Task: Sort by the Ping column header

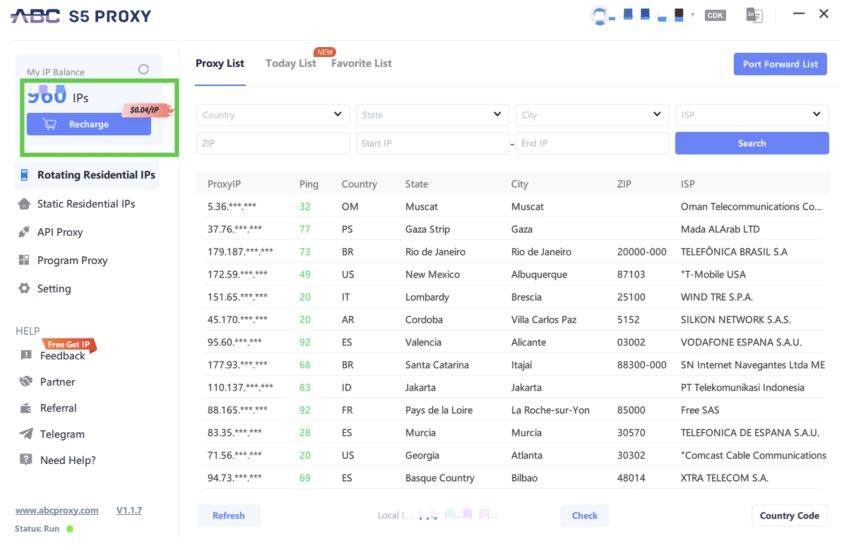Action: (x=309, y=184)
